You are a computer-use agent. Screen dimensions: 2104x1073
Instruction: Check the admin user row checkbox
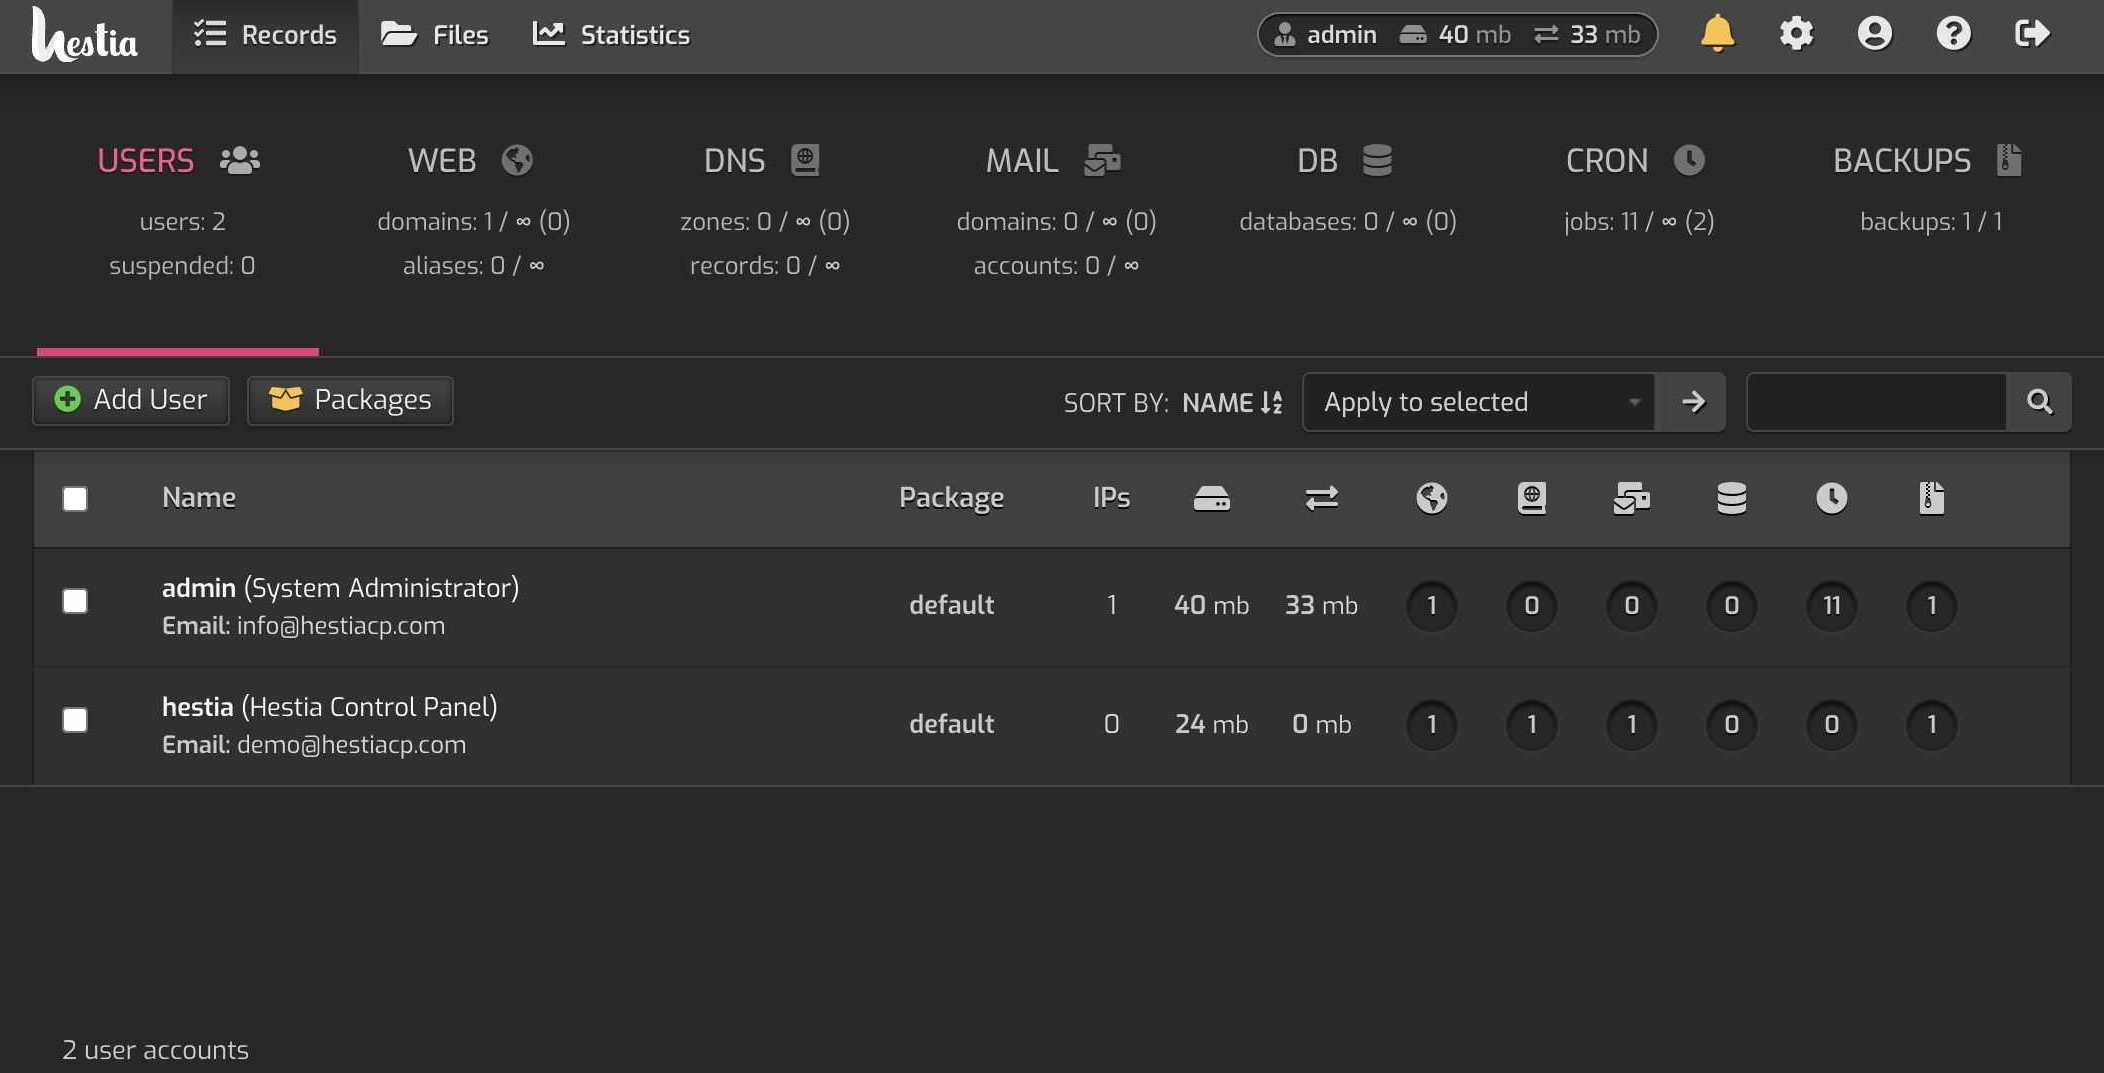click(75, 601)
